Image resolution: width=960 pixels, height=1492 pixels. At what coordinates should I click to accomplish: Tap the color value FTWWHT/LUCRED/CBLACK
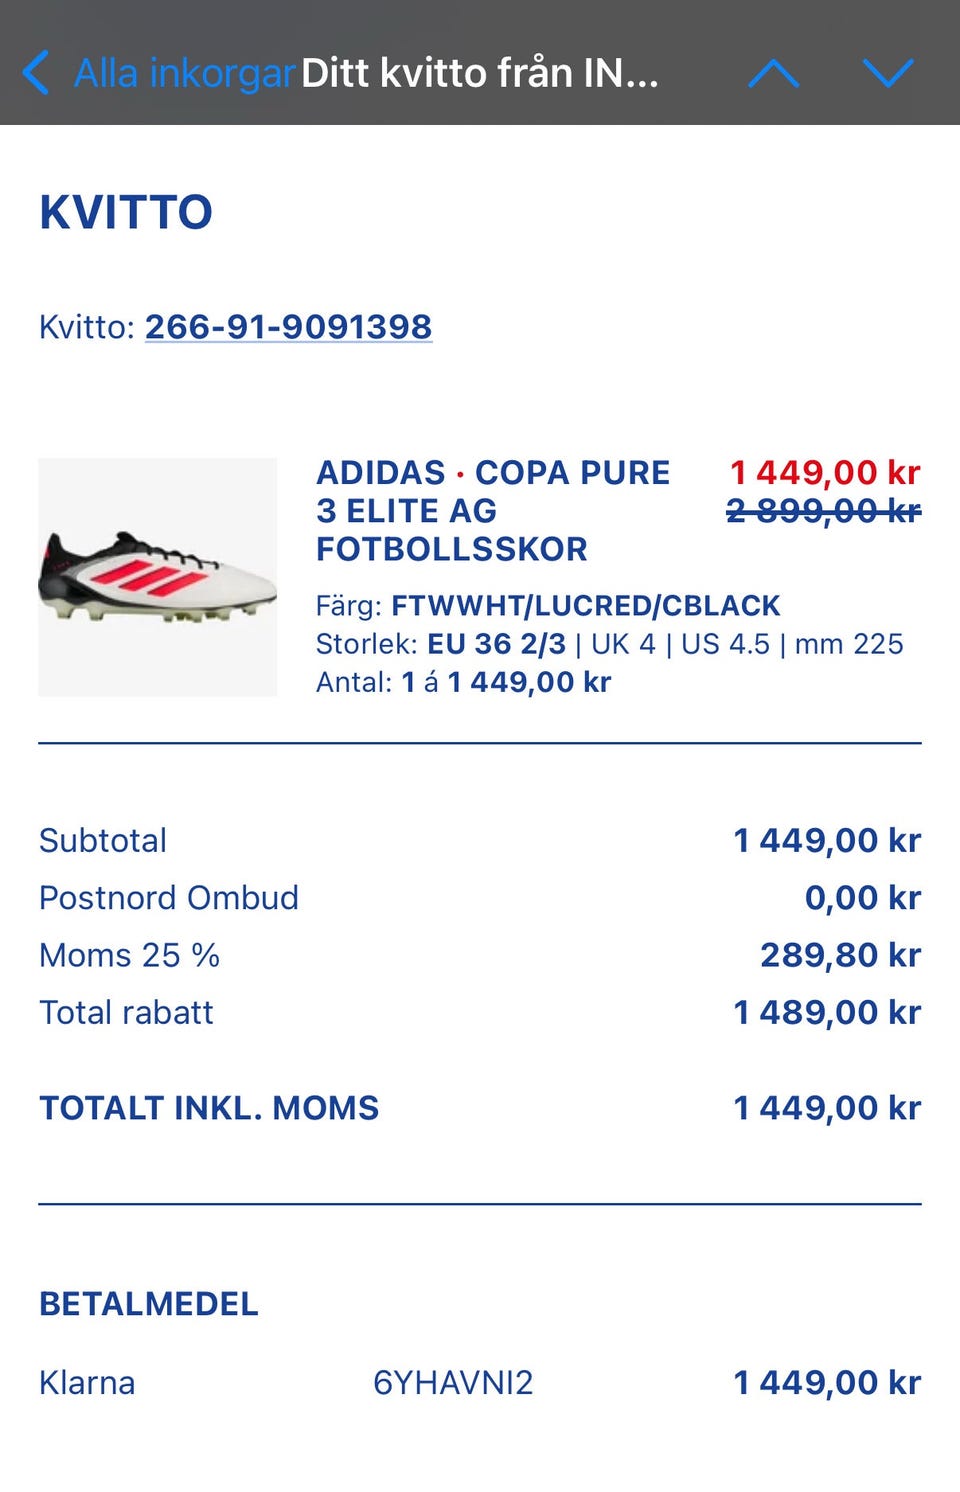tap(585, 606)
